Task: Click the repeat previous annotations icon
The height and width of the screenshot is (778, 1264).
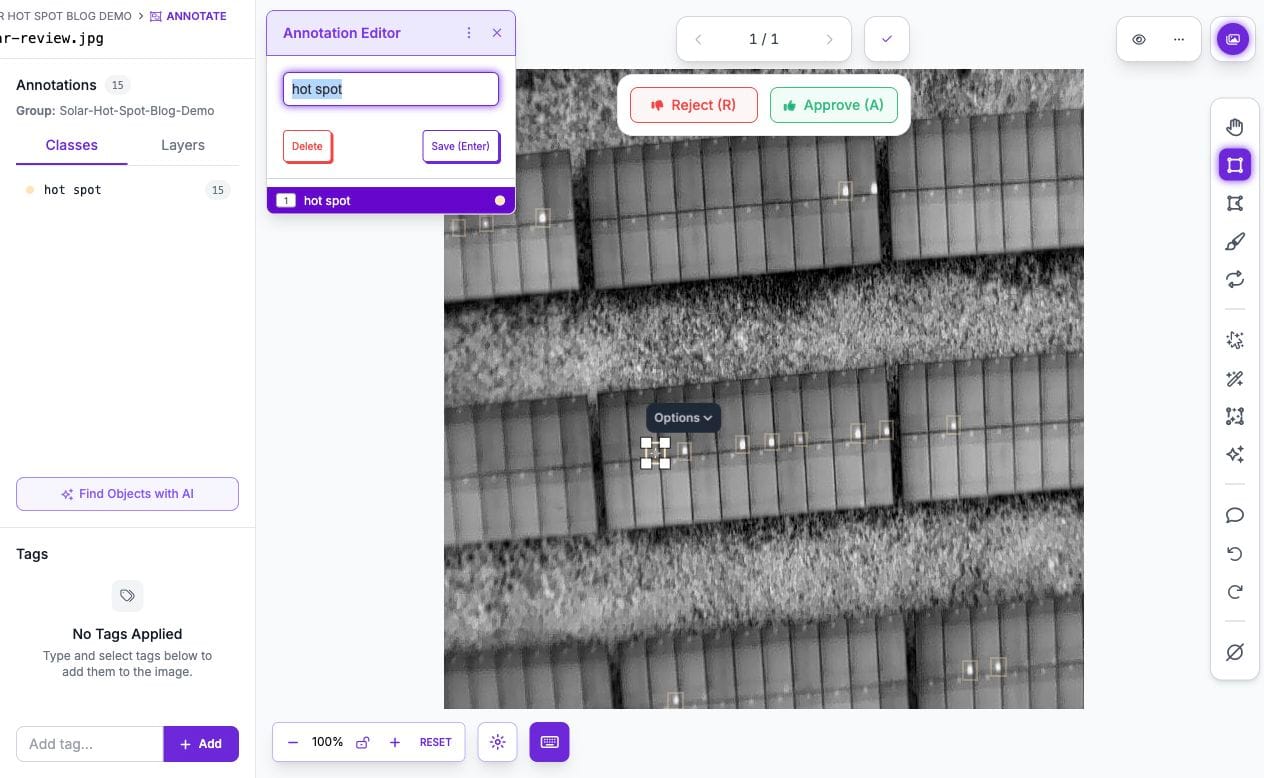Action: [1234, 279]
